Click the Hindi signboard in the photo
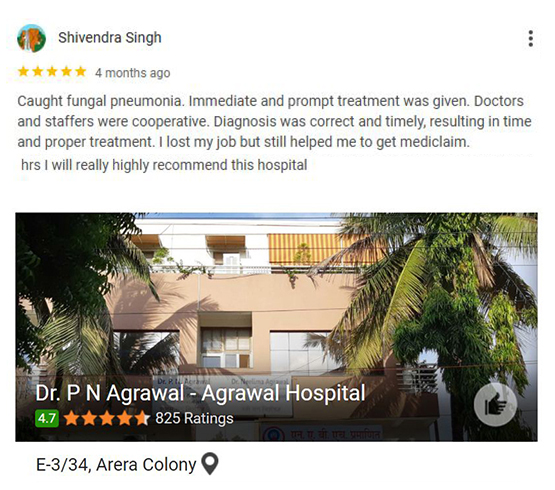The width and height of the screenshot is (555, 490). pos(322,434)
